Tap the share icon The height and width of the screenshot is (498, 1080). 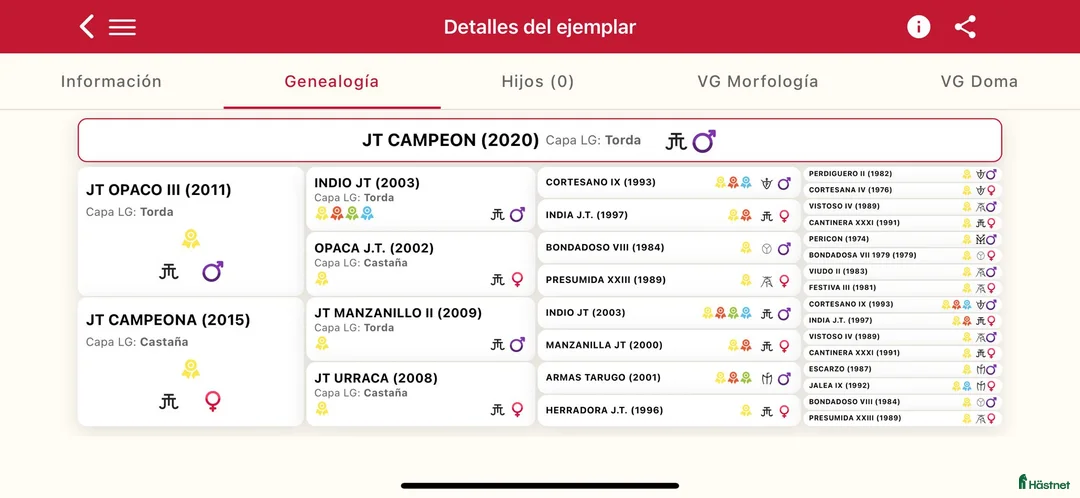[965, 27]
